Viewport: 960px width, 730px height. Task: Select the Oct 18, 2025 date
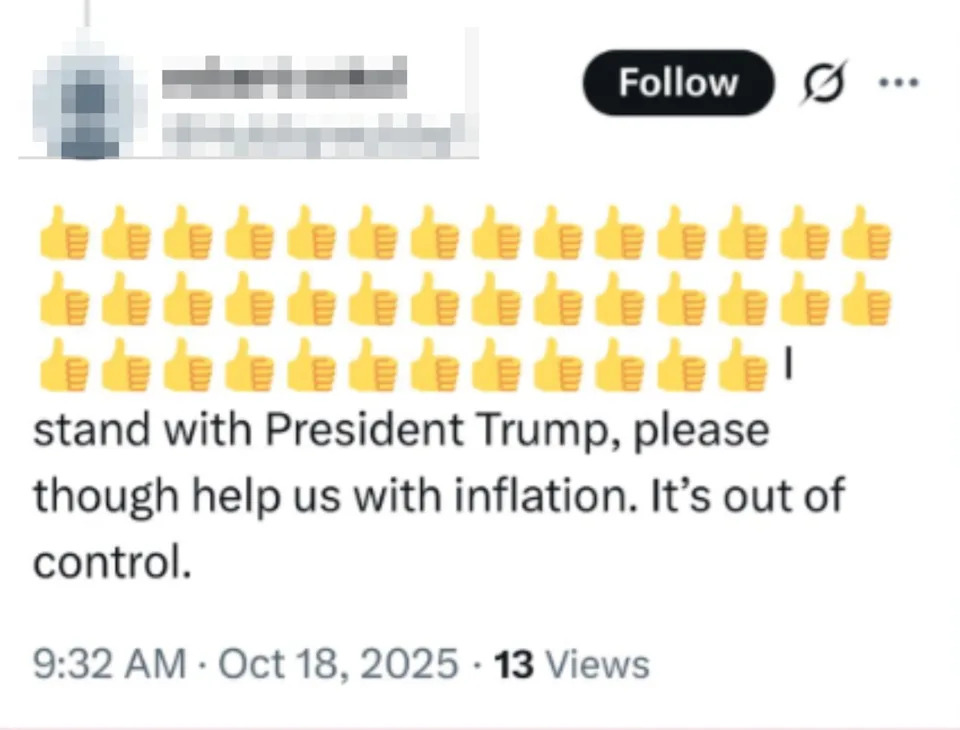(x=337, y=664)
